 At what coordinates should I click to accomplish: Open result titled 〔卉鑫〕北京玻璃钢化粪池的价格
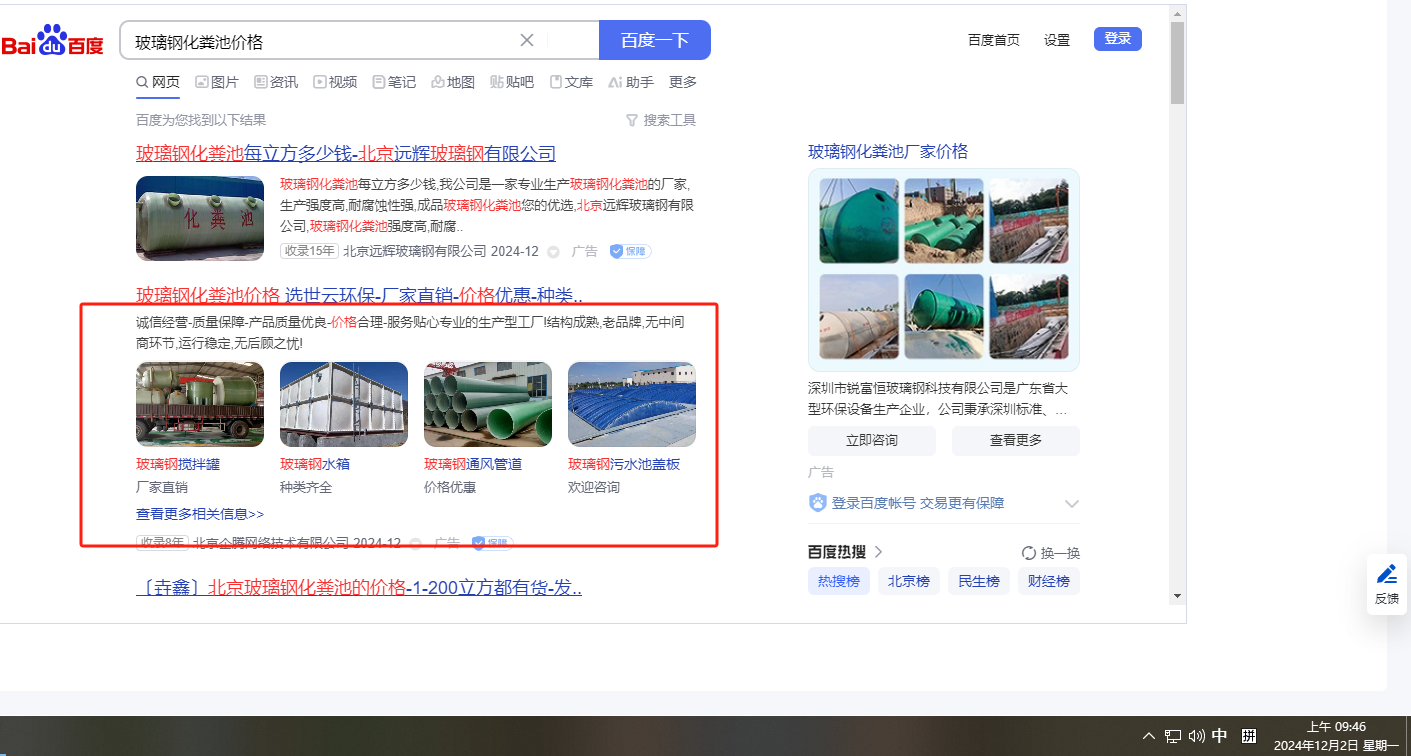359,588
